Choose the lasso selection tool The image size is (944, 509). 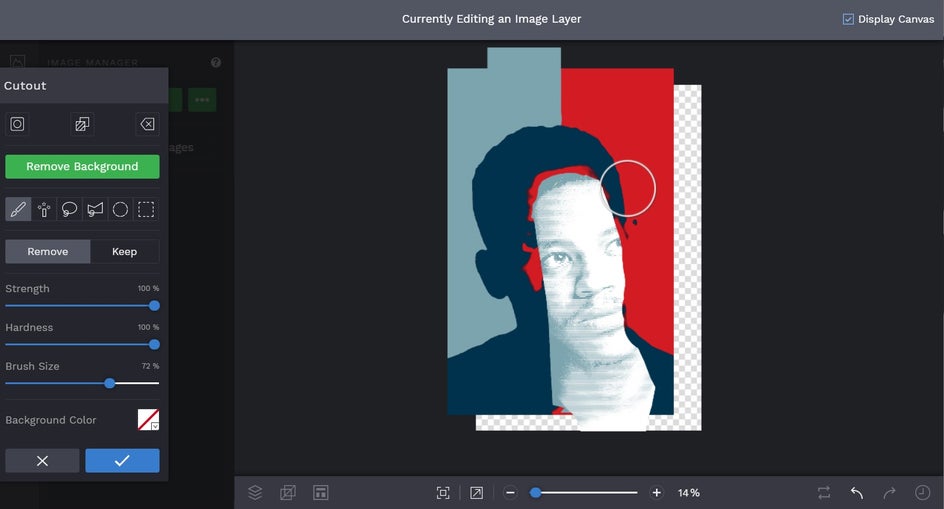tap(69, 209)
